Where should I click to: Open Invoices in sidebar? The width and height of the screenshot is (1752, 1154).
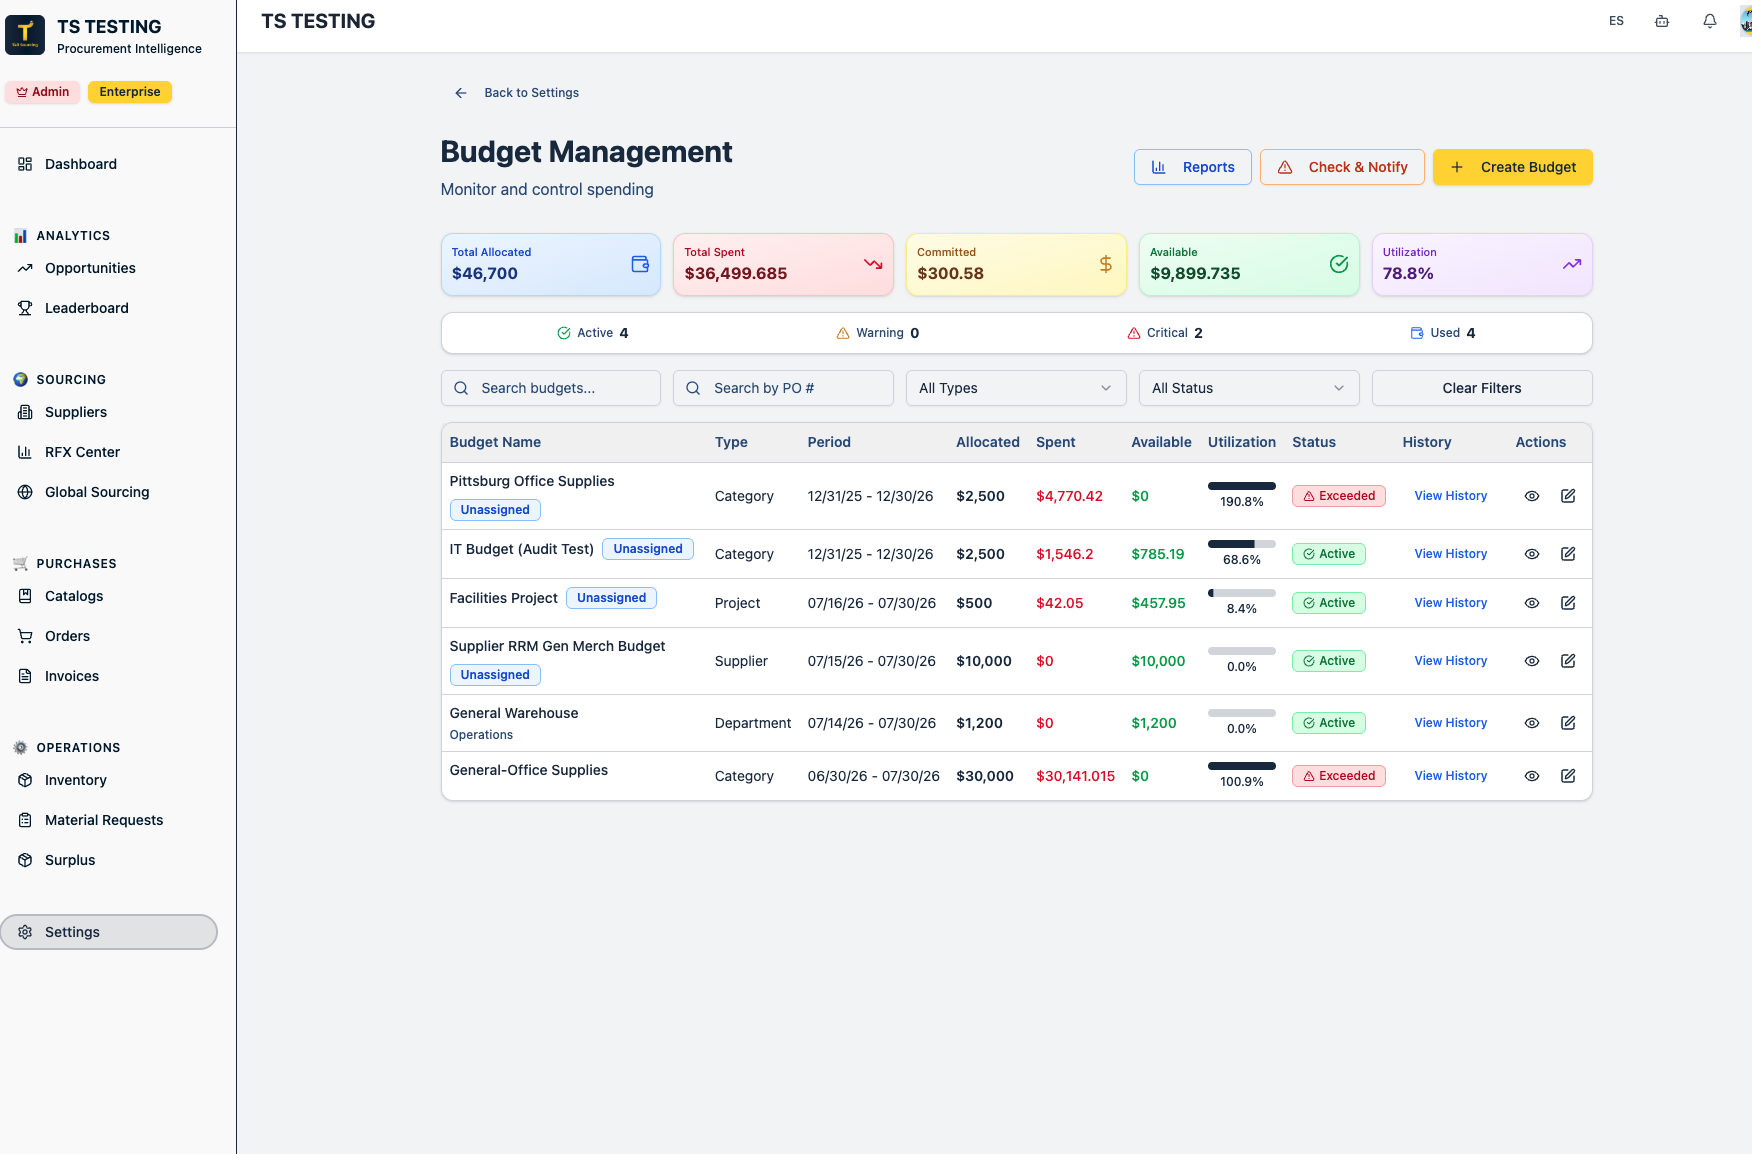coord(72,676)
